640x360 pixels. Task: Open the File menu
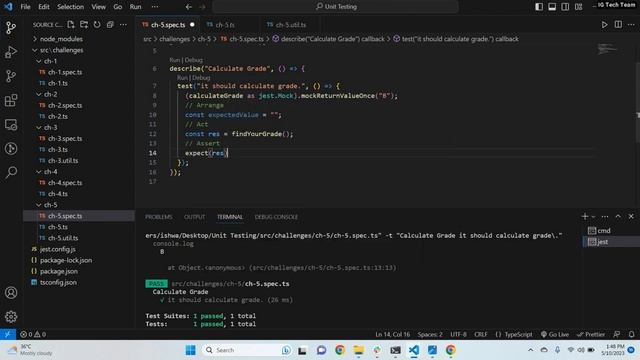(25, 7)
